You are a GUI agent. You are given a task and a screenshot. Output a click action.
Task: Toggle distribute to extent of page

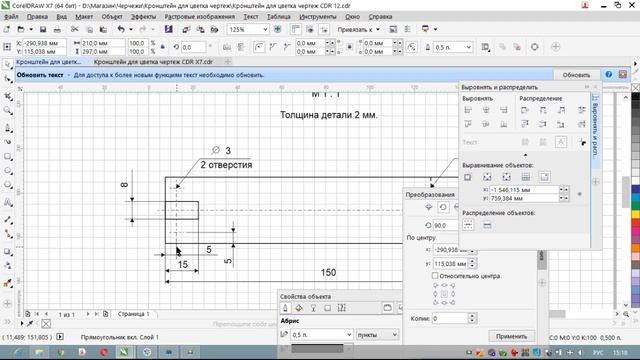point(487,225)
